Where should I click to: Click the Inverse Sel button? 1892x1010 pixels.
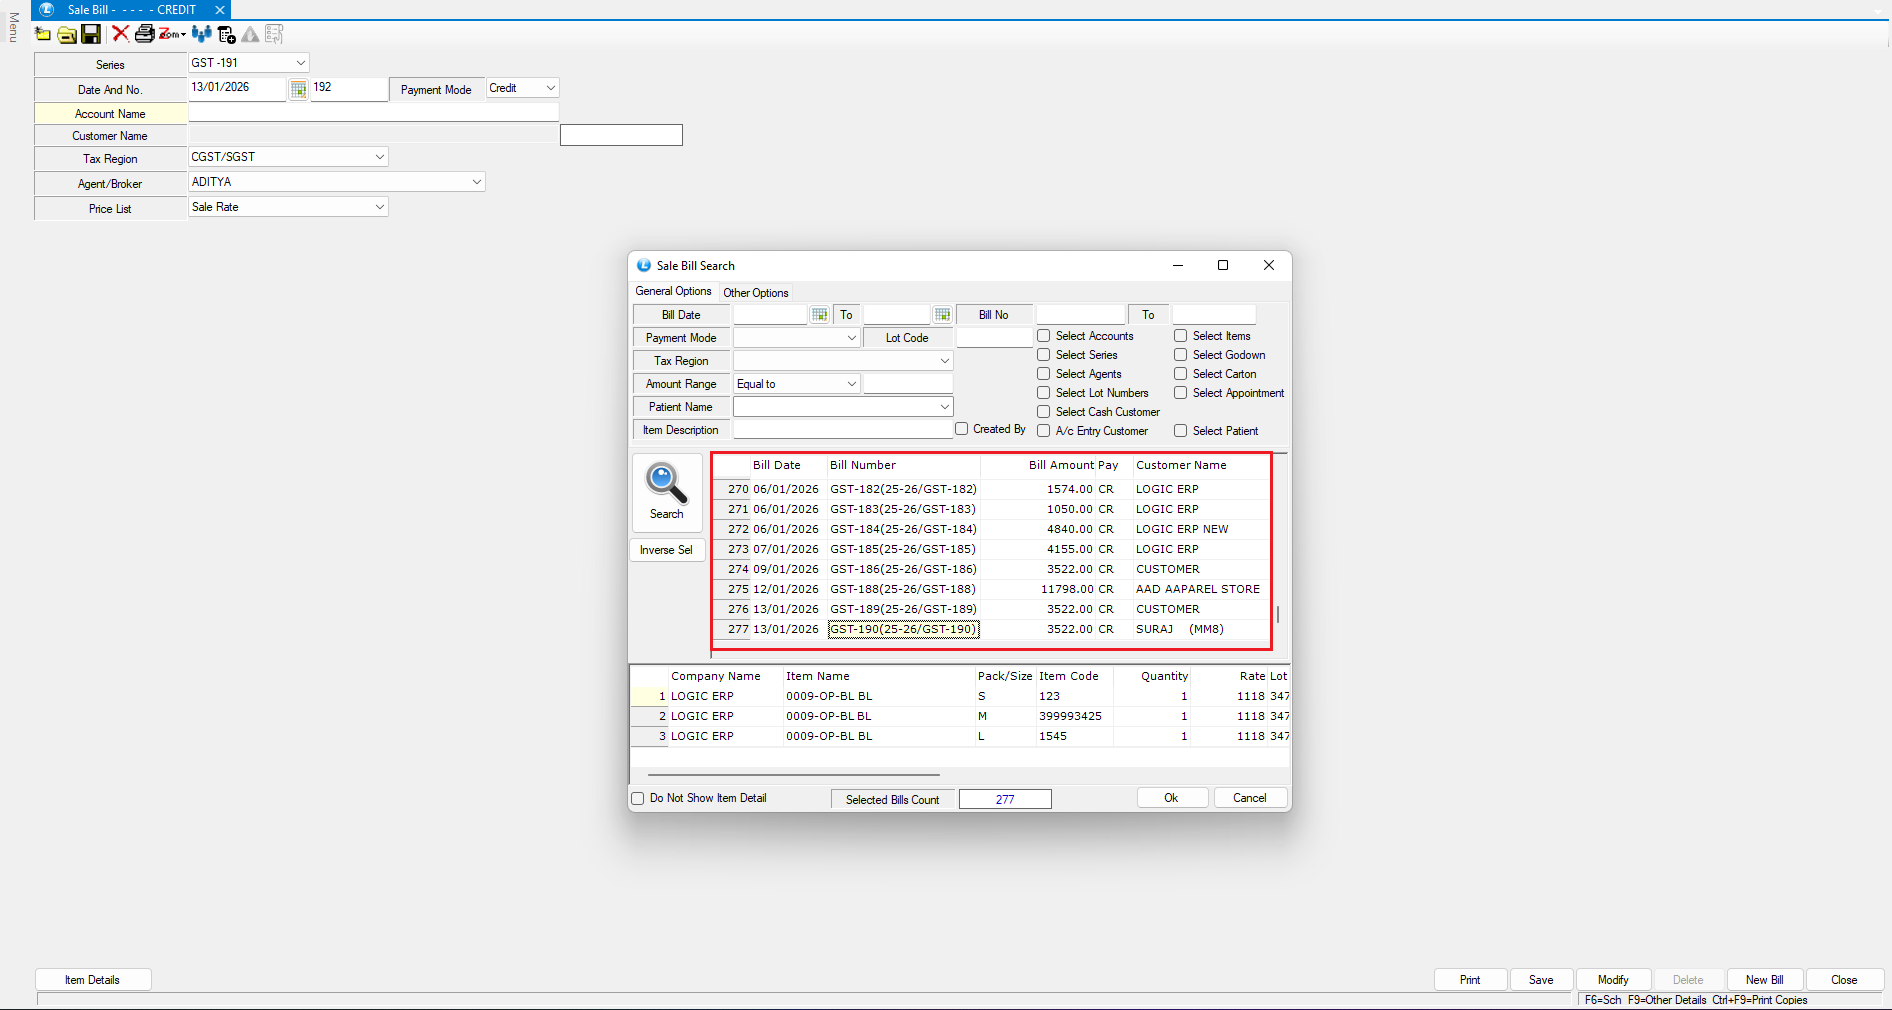(666, 550)
